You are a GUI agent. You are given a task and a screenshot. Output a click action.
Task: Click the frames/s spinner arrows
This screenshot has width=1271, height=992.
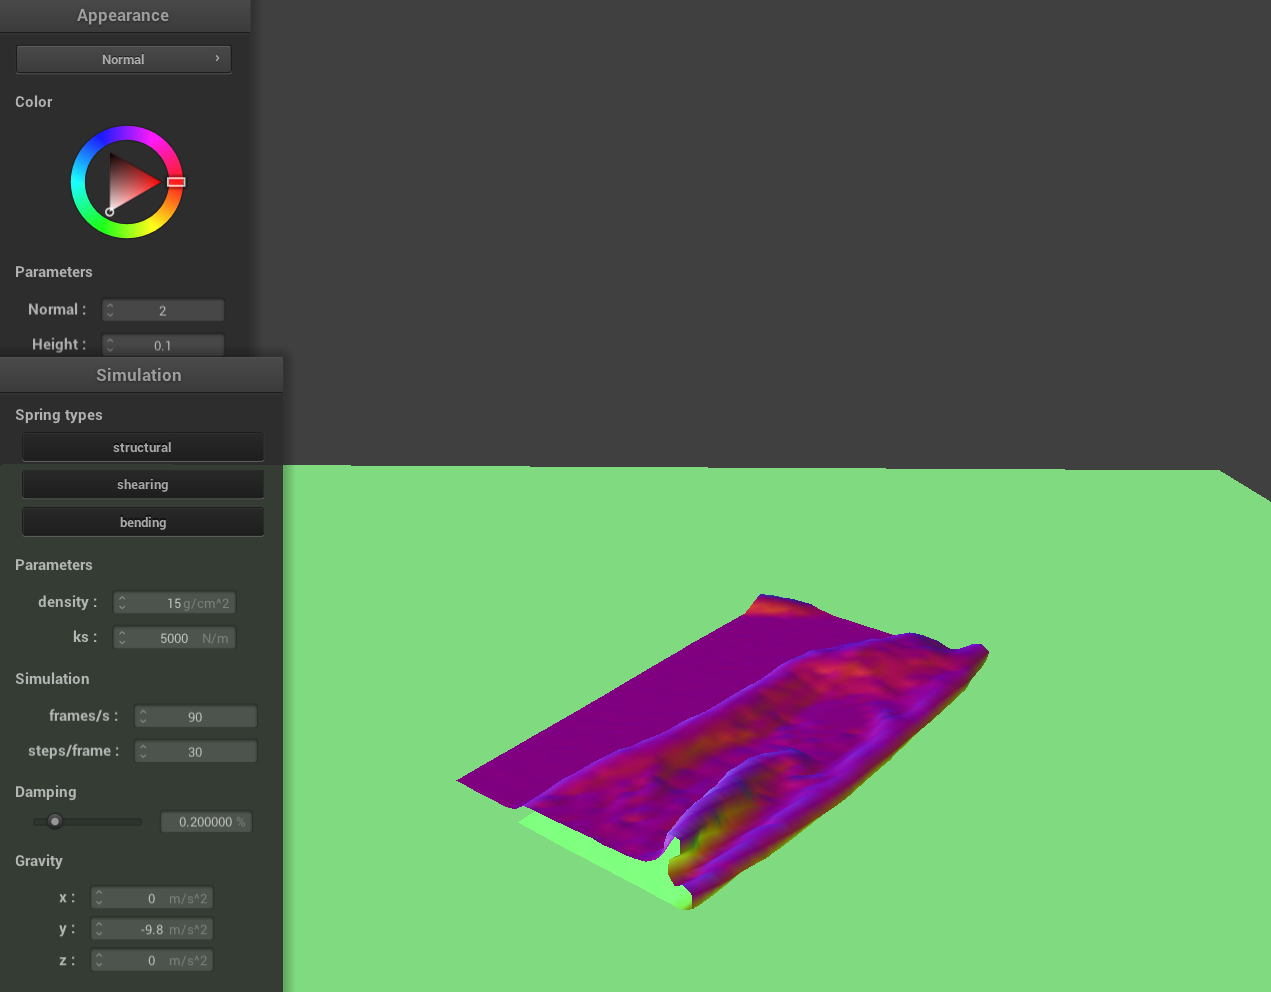point(143,717)
